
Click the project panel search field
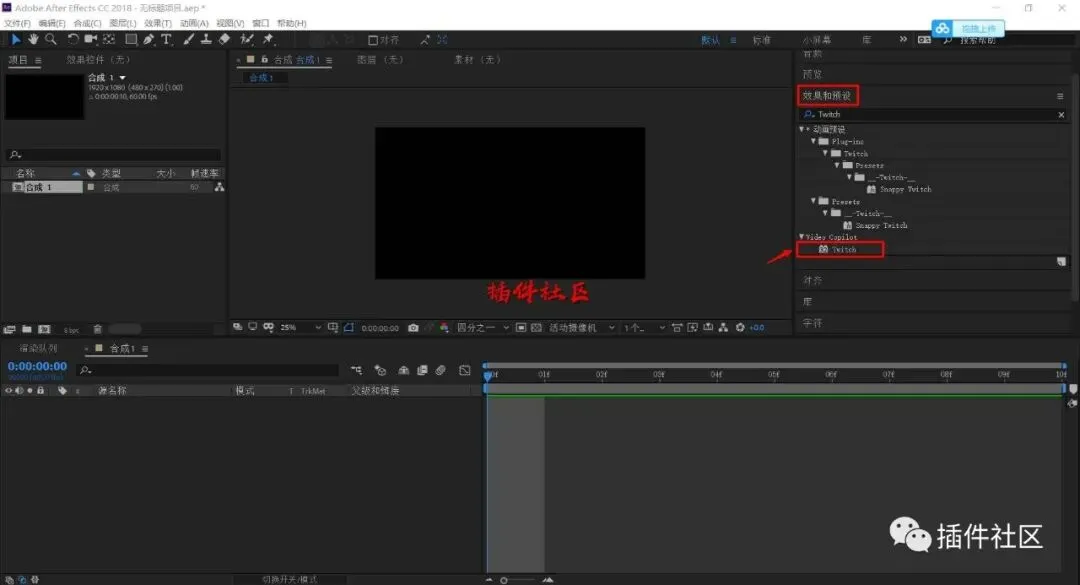114,155
